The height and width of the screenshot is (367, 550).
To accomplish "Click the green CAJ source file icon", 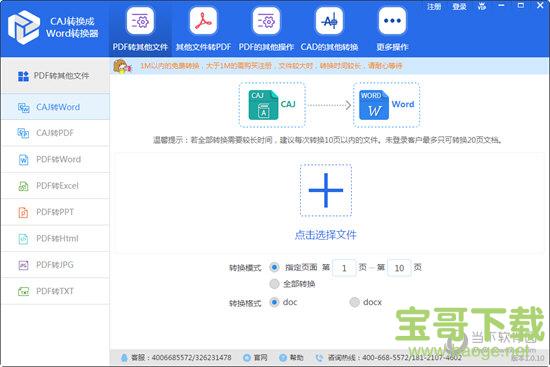I will [x=263, y=105].
